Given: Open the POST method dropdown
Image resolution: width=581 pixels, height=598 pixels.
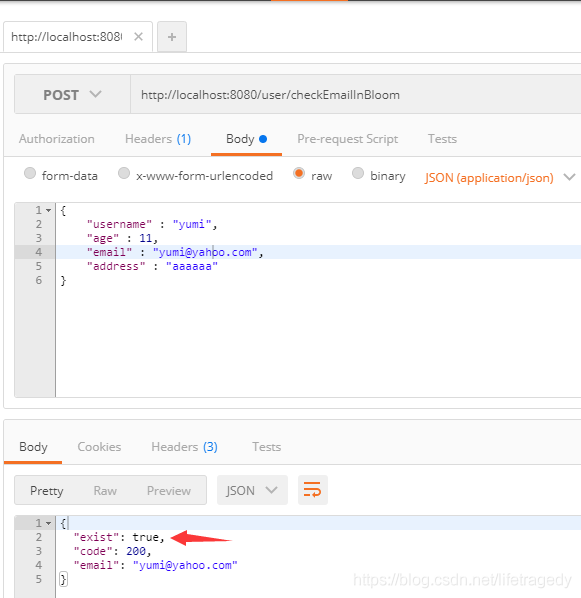Looking at the screenshot, I should pyautogui.click(x=72, y=95).
